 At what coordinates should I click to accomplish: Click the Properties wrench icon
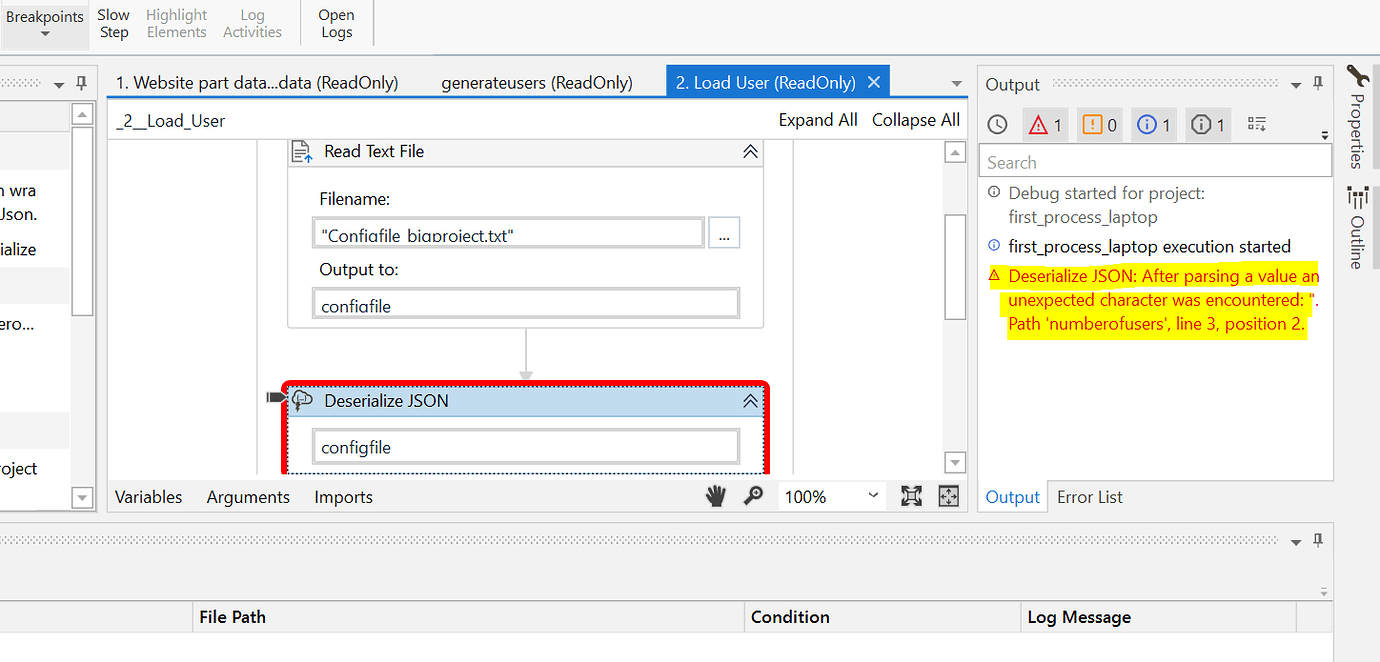1356,76
